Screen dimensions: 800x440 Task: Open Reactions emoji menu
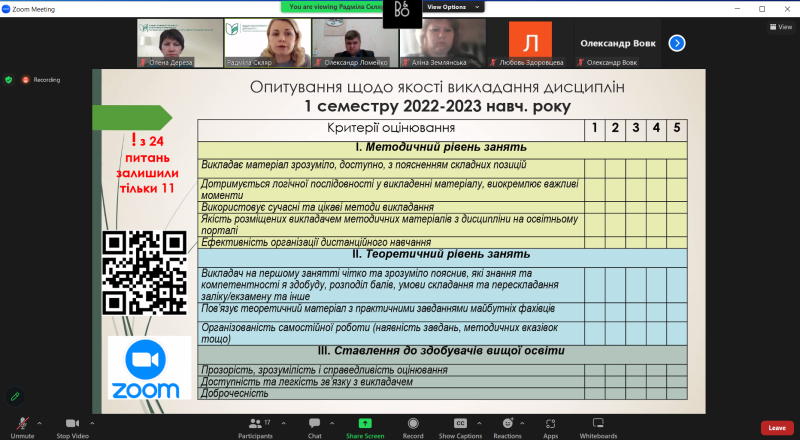pos(508,428)
